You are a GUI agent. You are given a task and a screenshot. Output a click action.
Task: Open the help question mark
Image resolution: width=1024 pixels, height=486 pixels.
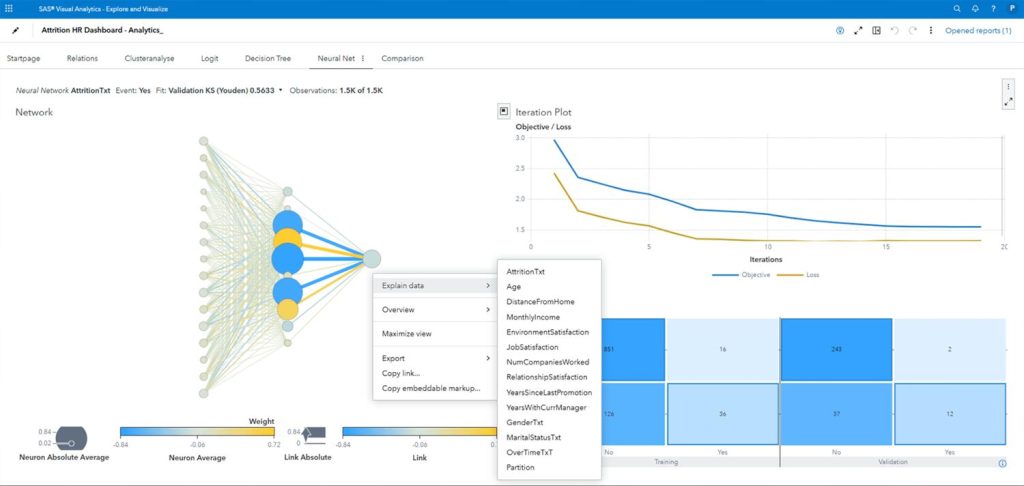[993, 8]
